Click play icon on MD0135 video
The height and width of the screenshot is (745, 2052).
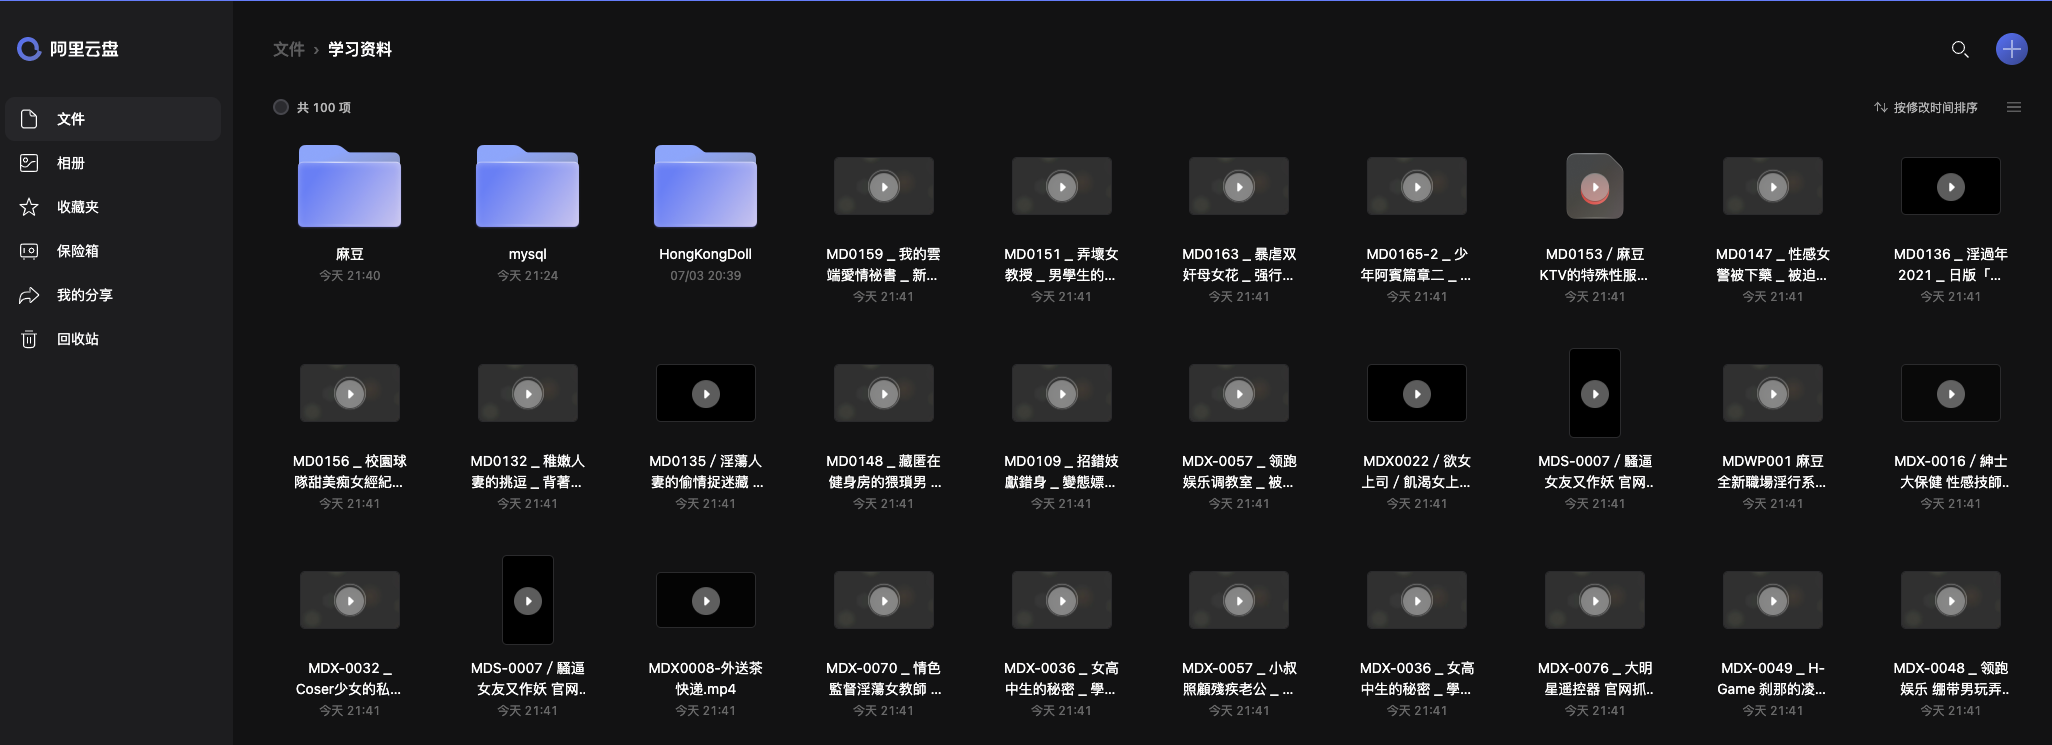[x=706, y=393]
